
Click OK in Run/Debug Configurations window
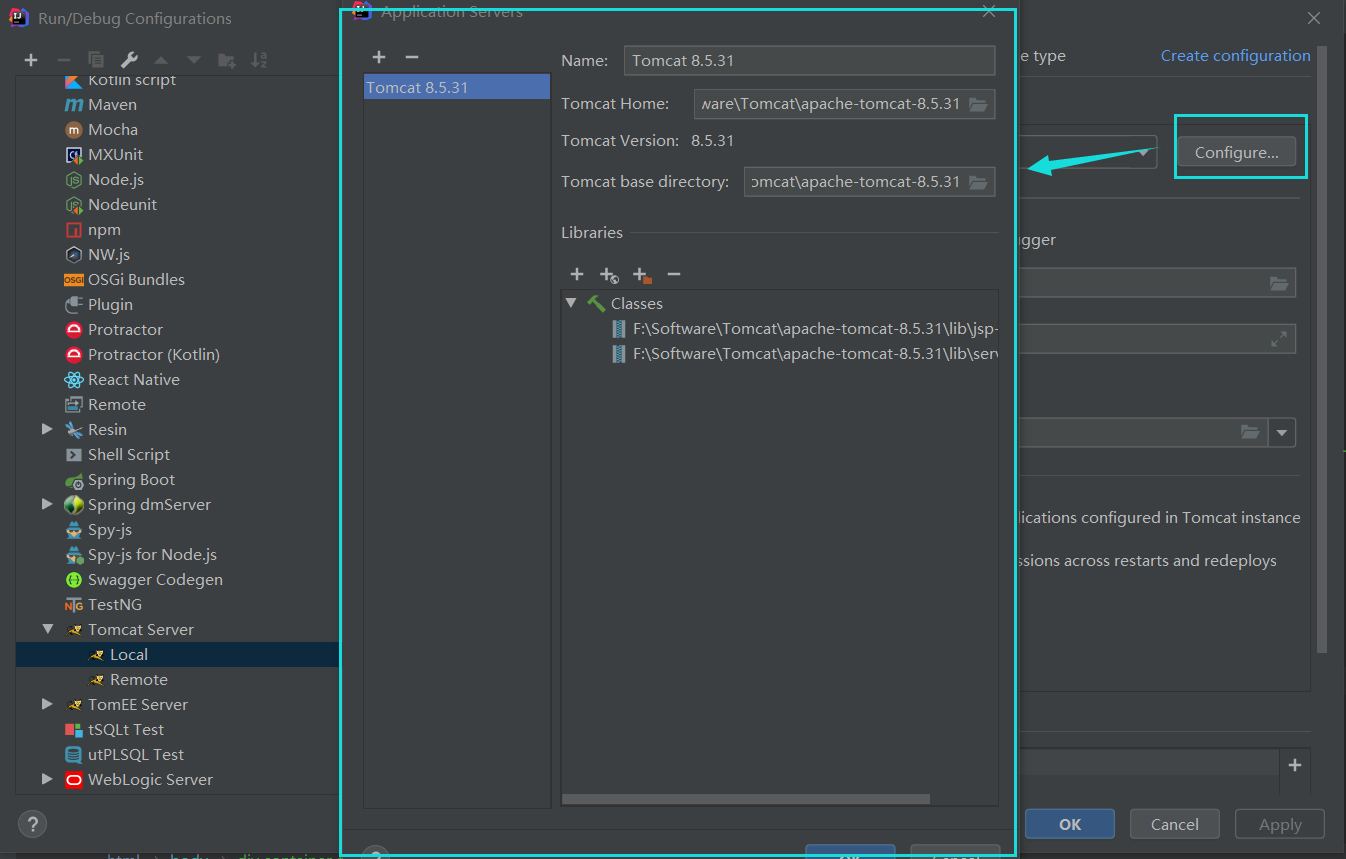click(1070, 824)
